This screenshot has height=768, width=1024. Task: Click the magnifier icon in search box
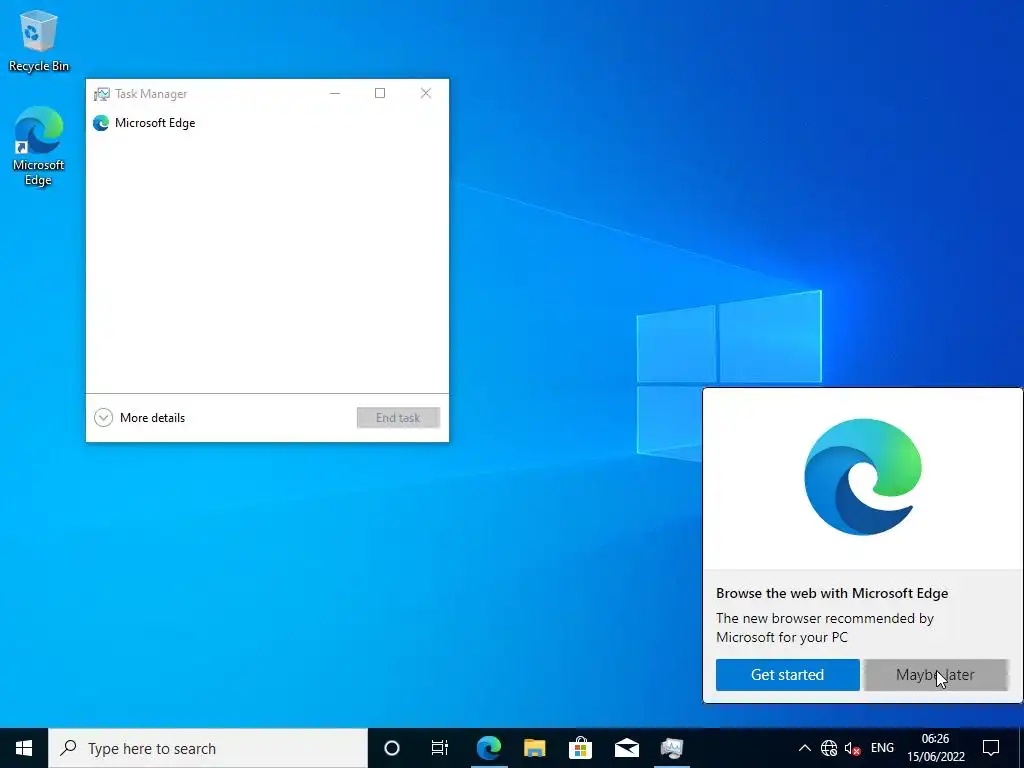click(x=68, y=748)
